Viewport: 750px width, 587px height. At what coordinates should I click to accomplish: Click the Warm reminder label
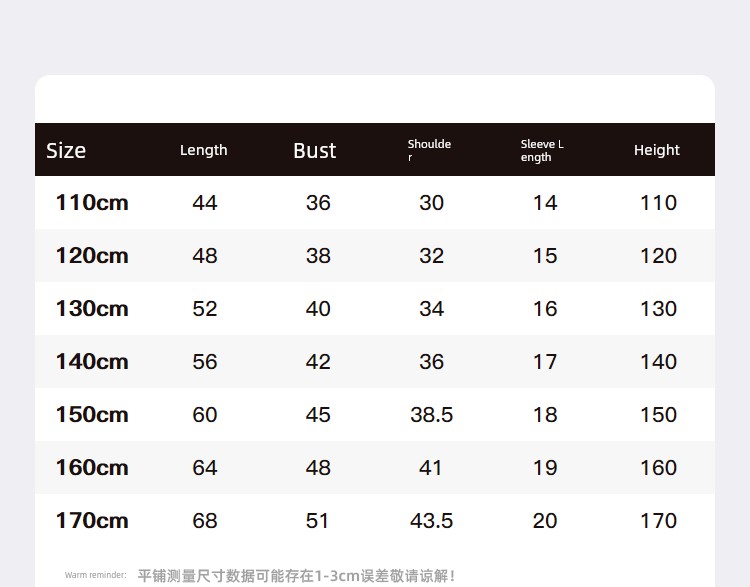[96, 575]
